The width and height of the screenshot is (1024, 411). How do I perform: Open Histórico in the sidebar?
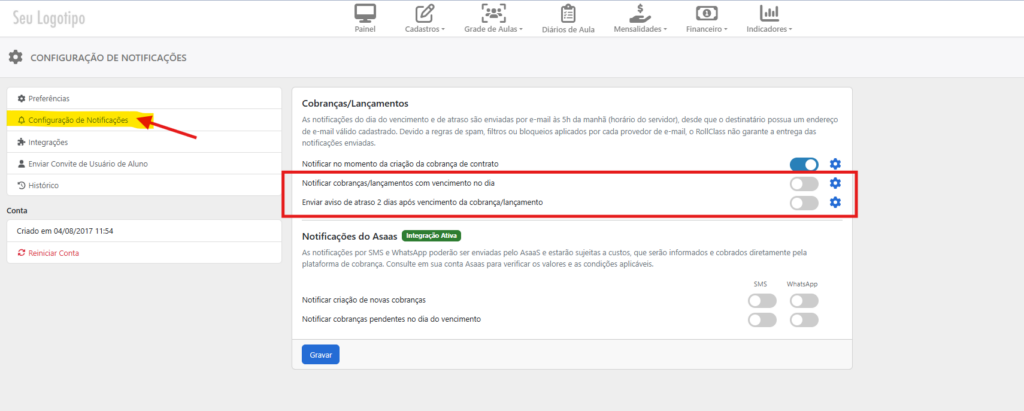[x=144, y=186]
